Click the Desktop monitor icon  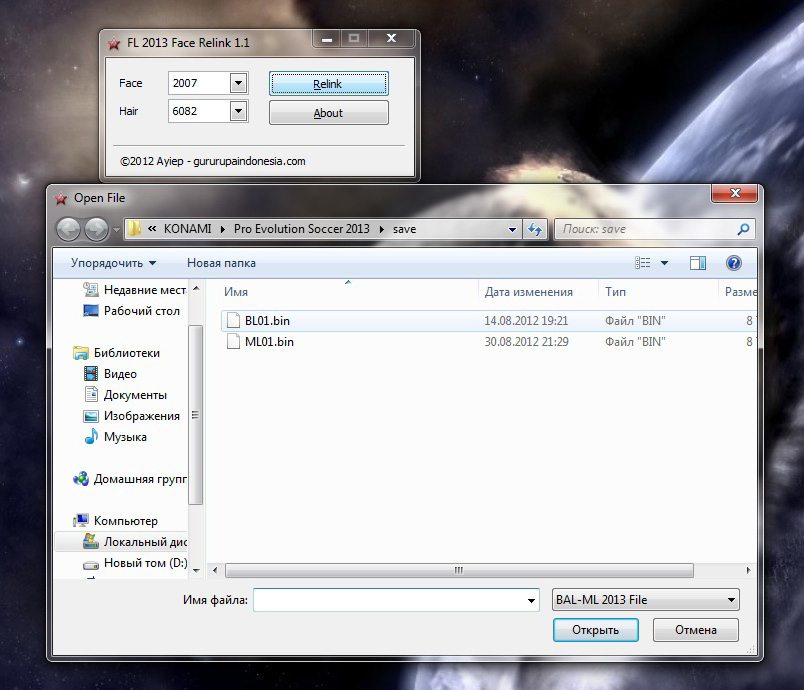[91, 311]
